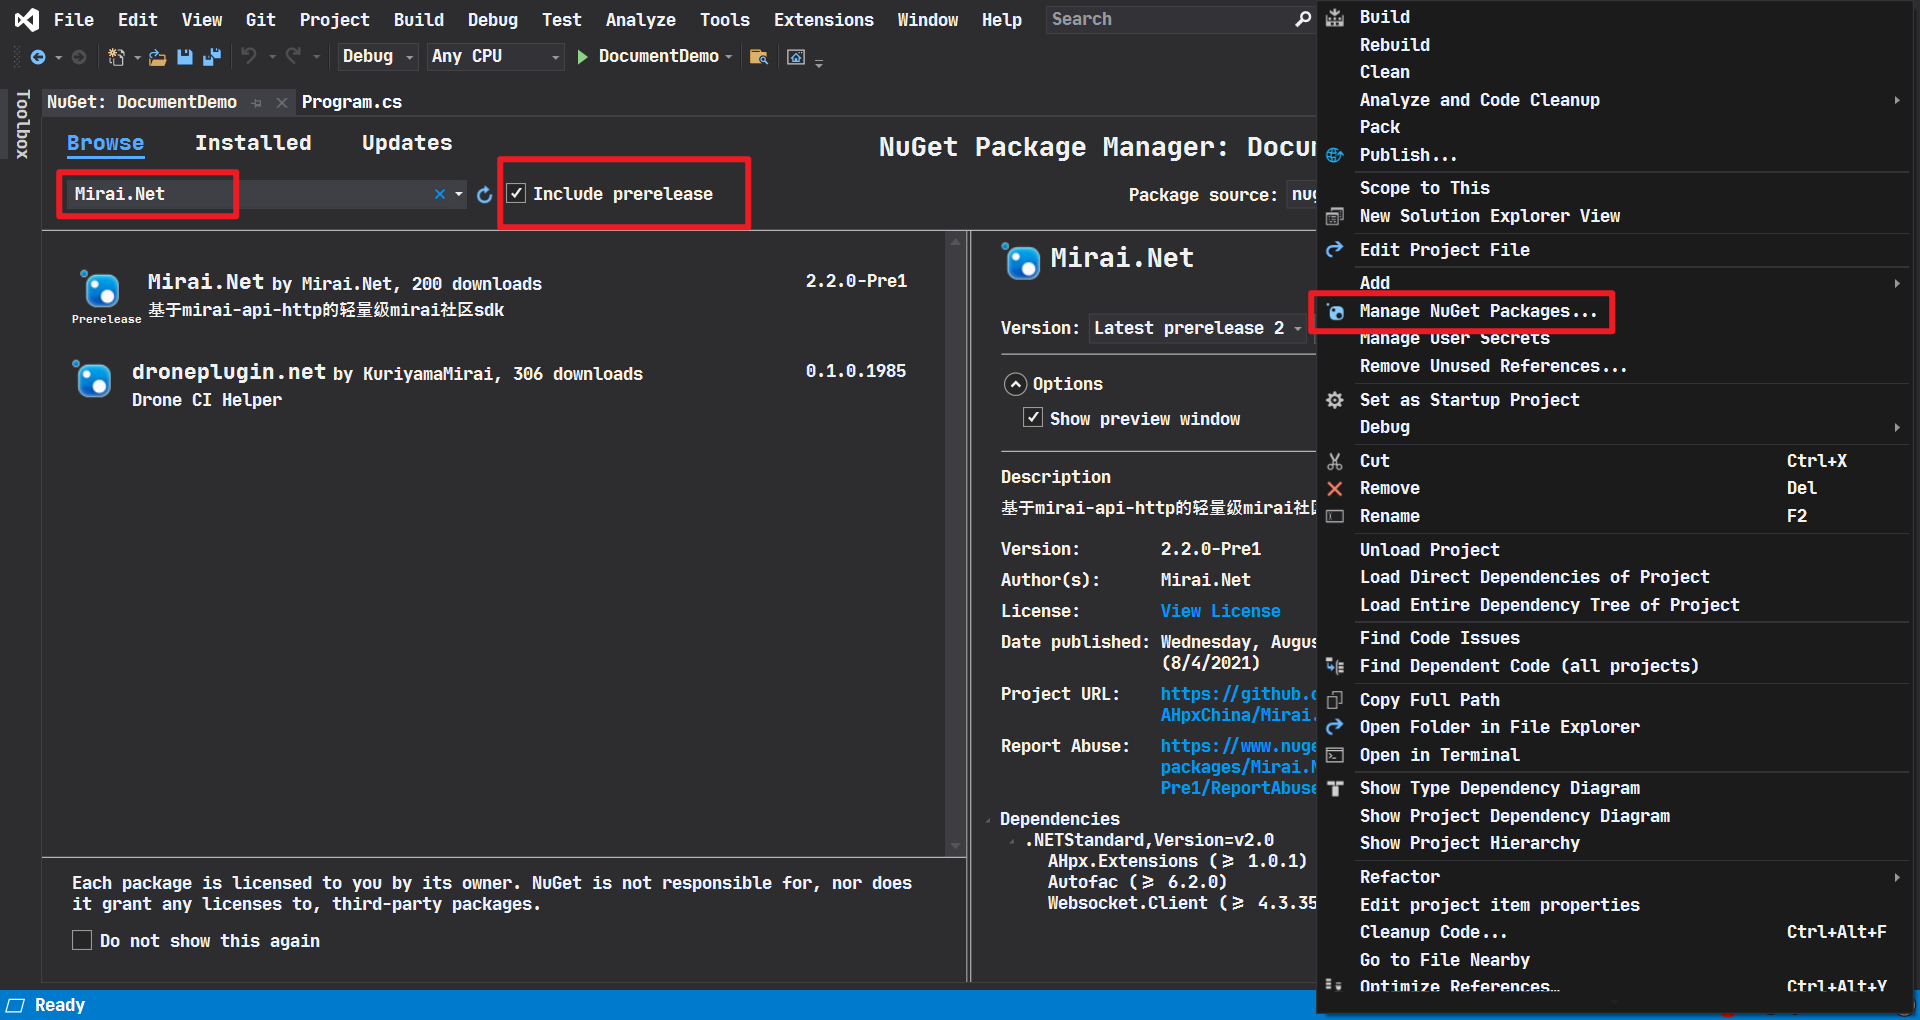Screen dimensions: 1920x1020
Task: Toggle the Show preview window checkbox
Action: click(1033, 418)
